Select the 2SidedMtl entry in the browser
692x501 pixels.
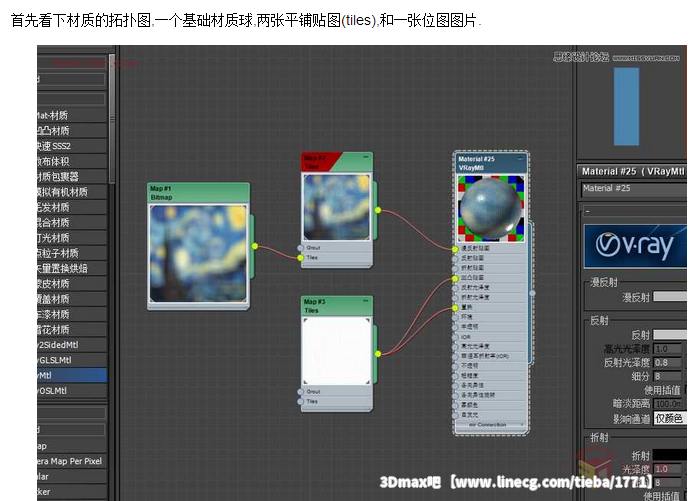(x=72, y=345)
